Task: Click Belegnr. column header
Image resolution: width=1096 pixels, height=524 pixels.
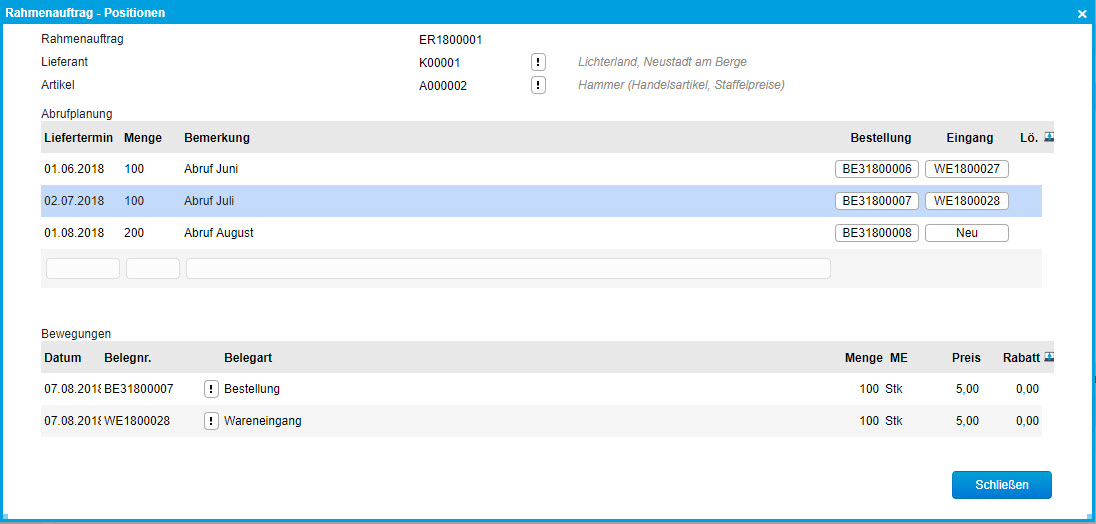Action: coord(128,358)
